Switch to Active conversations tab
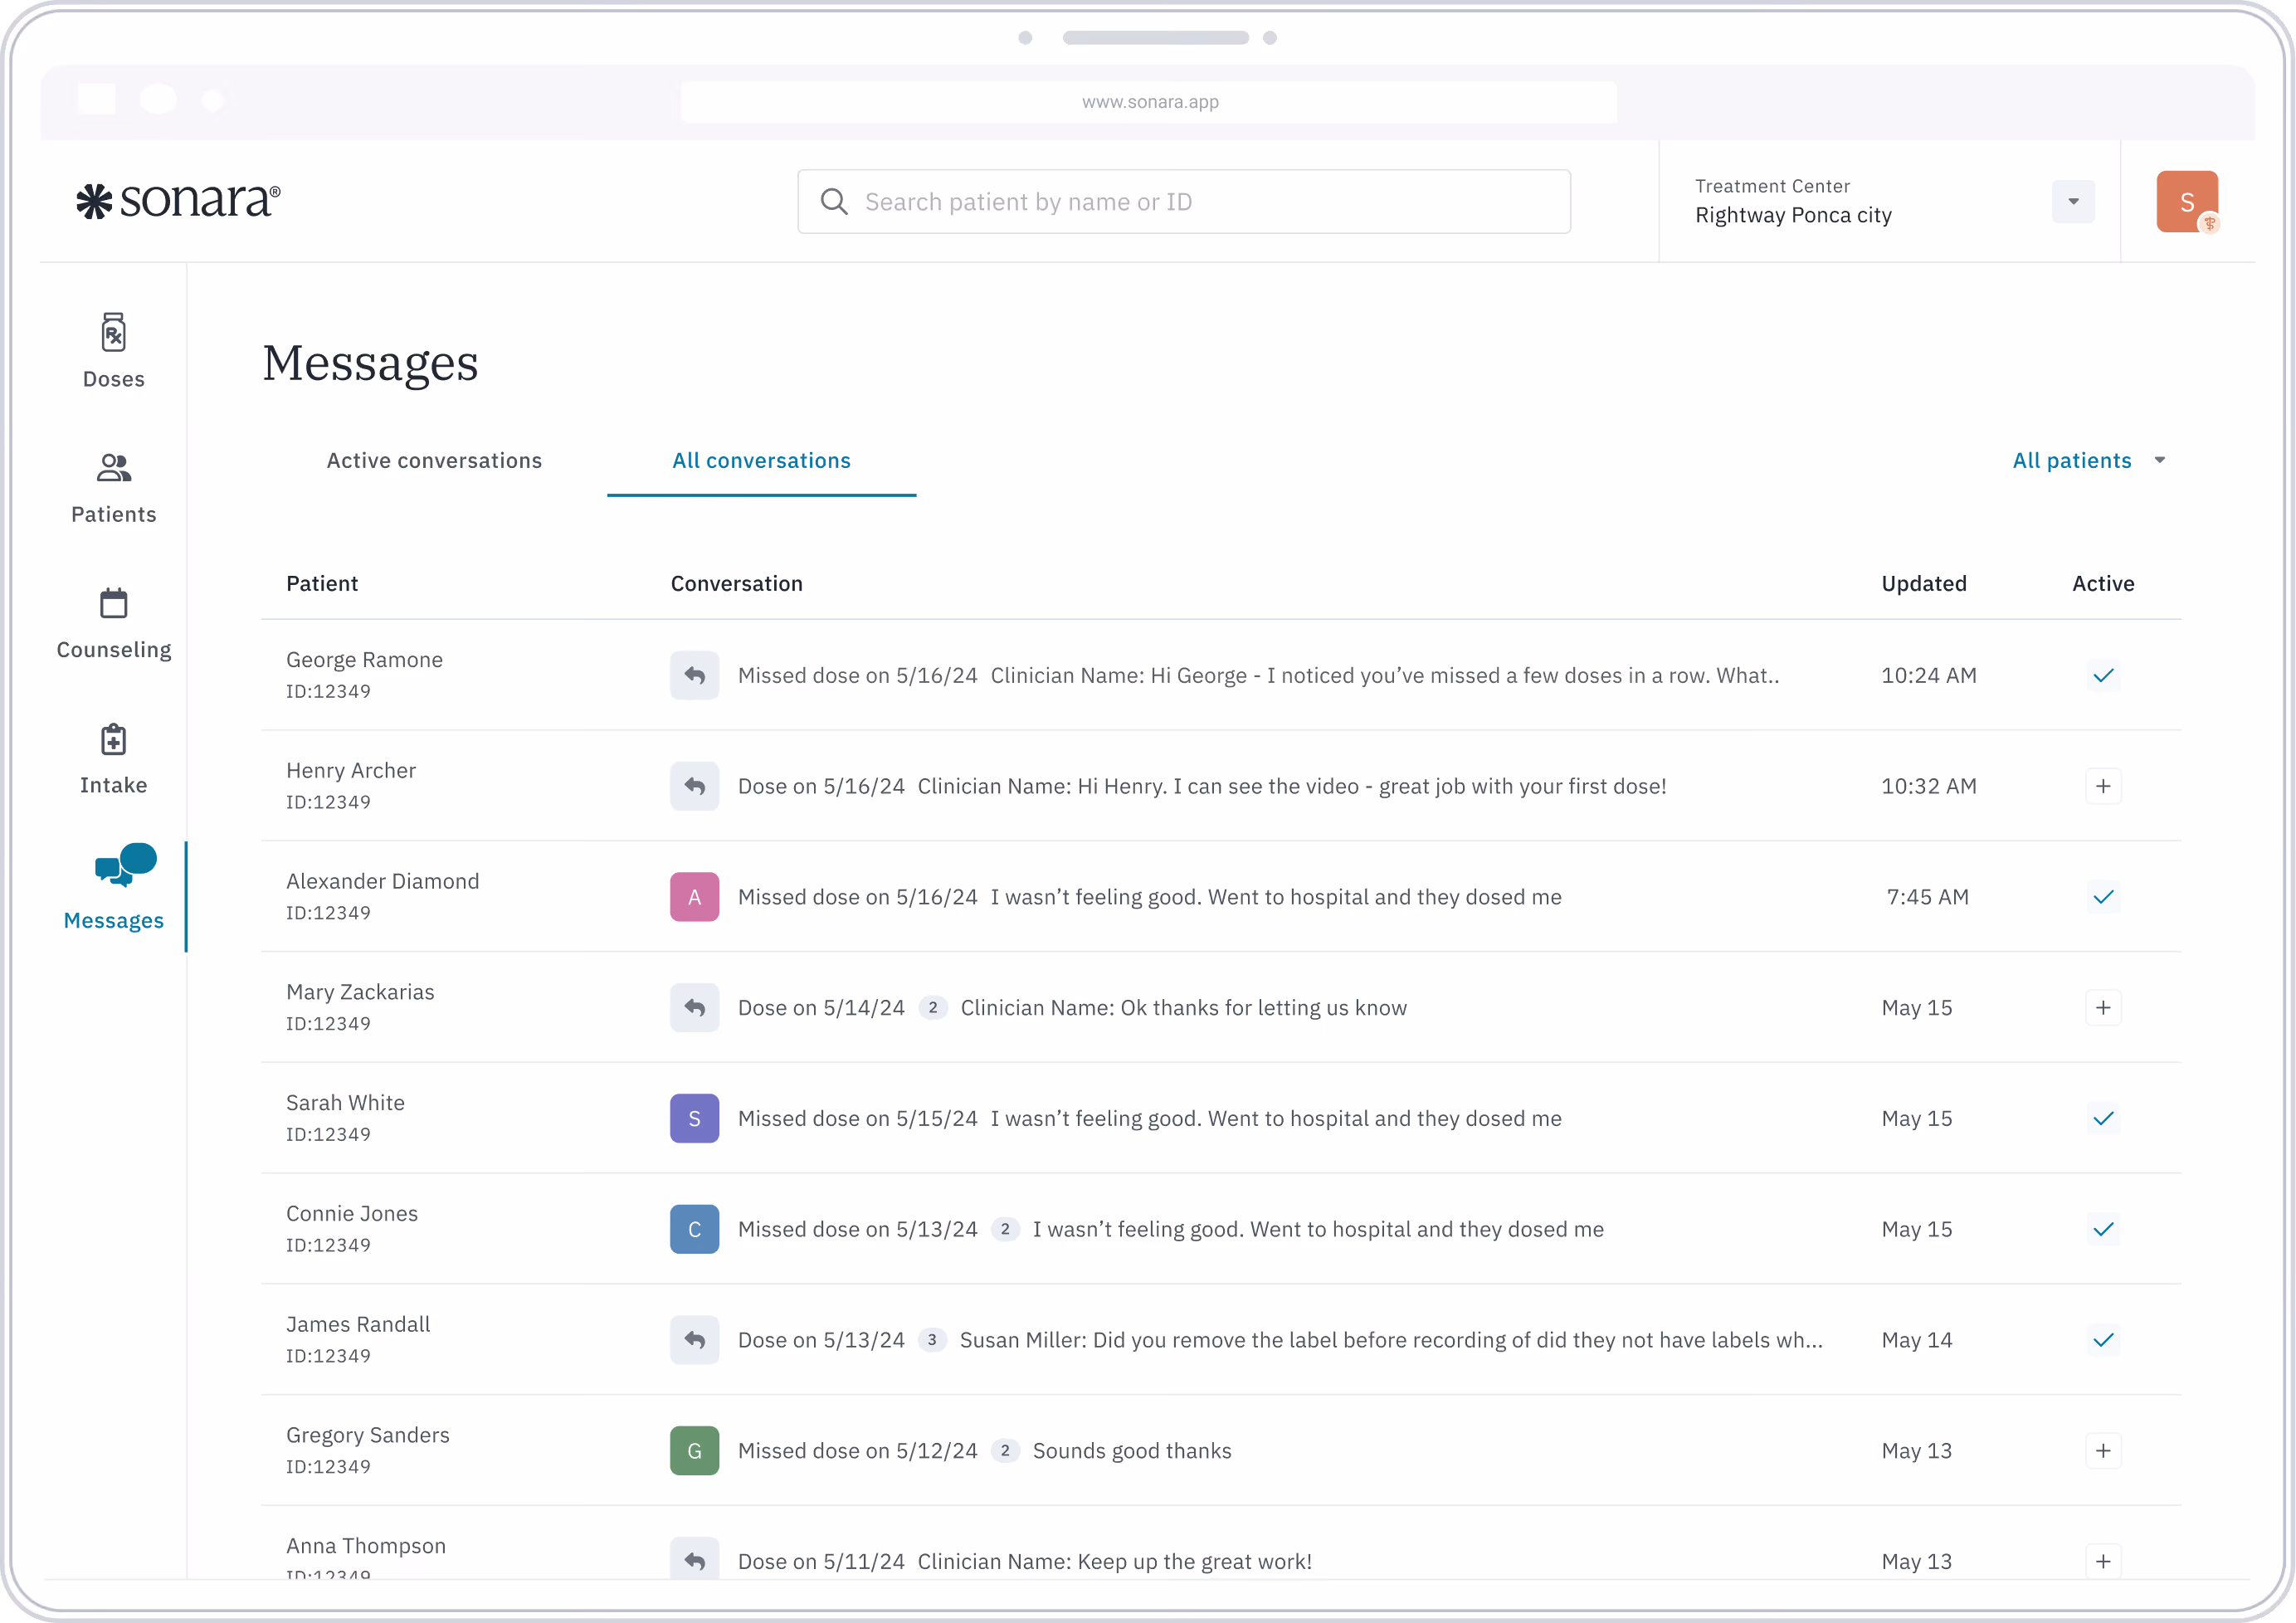Screen dimensions: 2296x1623 (x=434, y=461)
